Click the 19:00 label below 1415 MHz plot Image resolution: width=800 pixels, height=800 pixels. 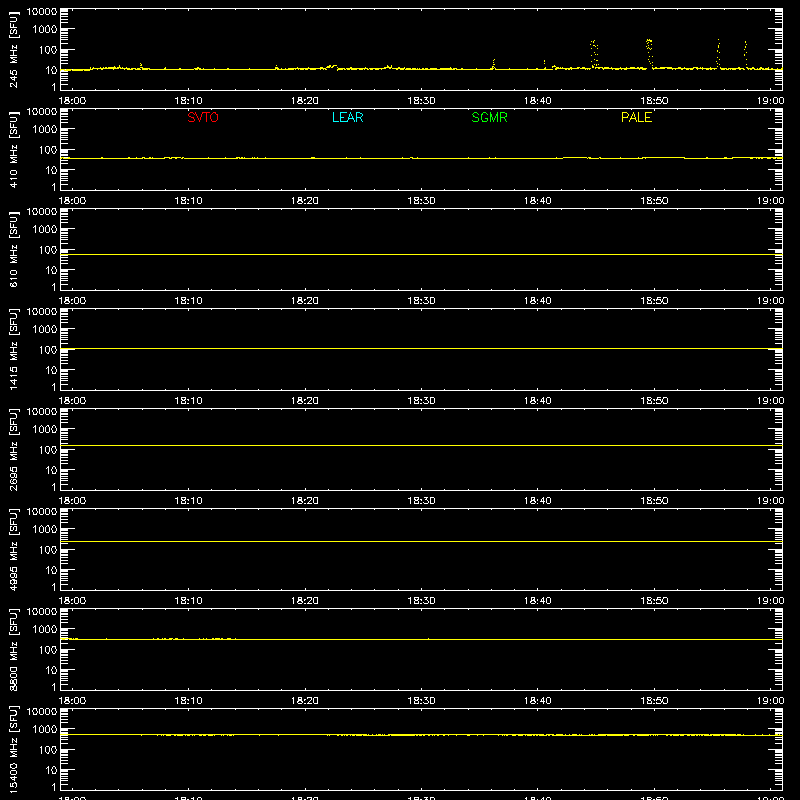click(x=770, y=401)
